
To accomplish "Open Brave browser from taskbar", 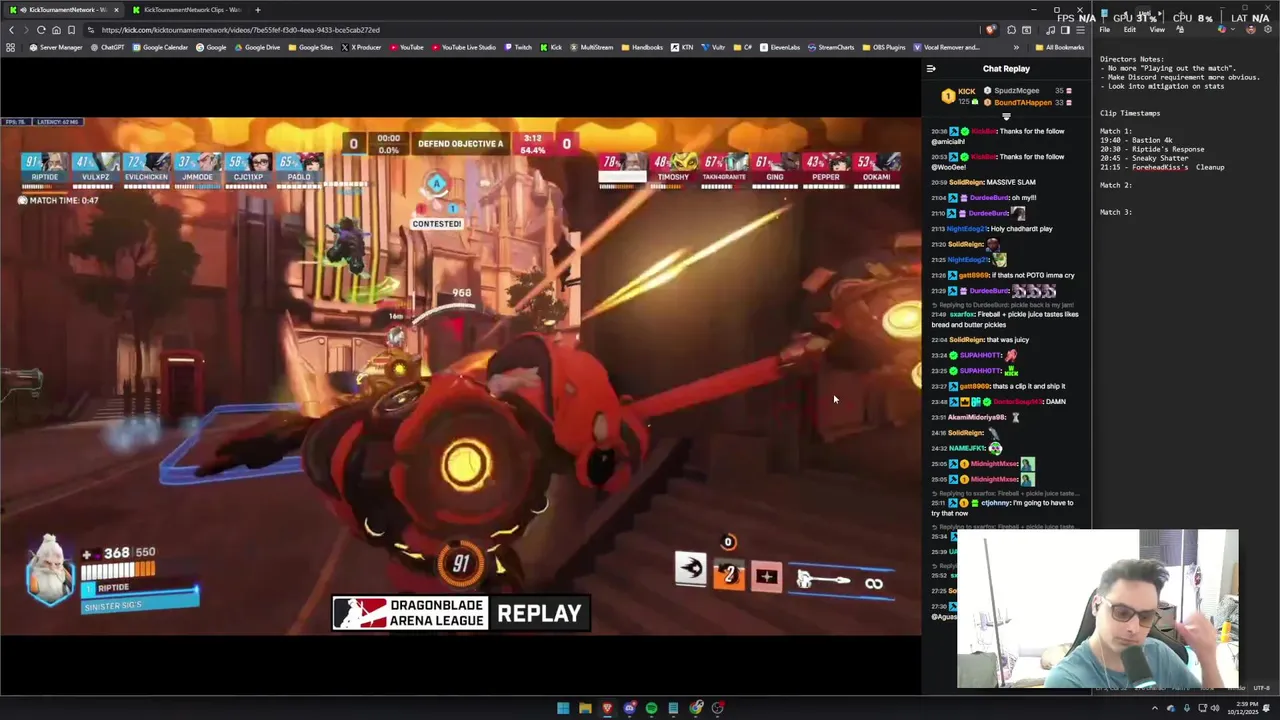I will click(x=607, y=708).
